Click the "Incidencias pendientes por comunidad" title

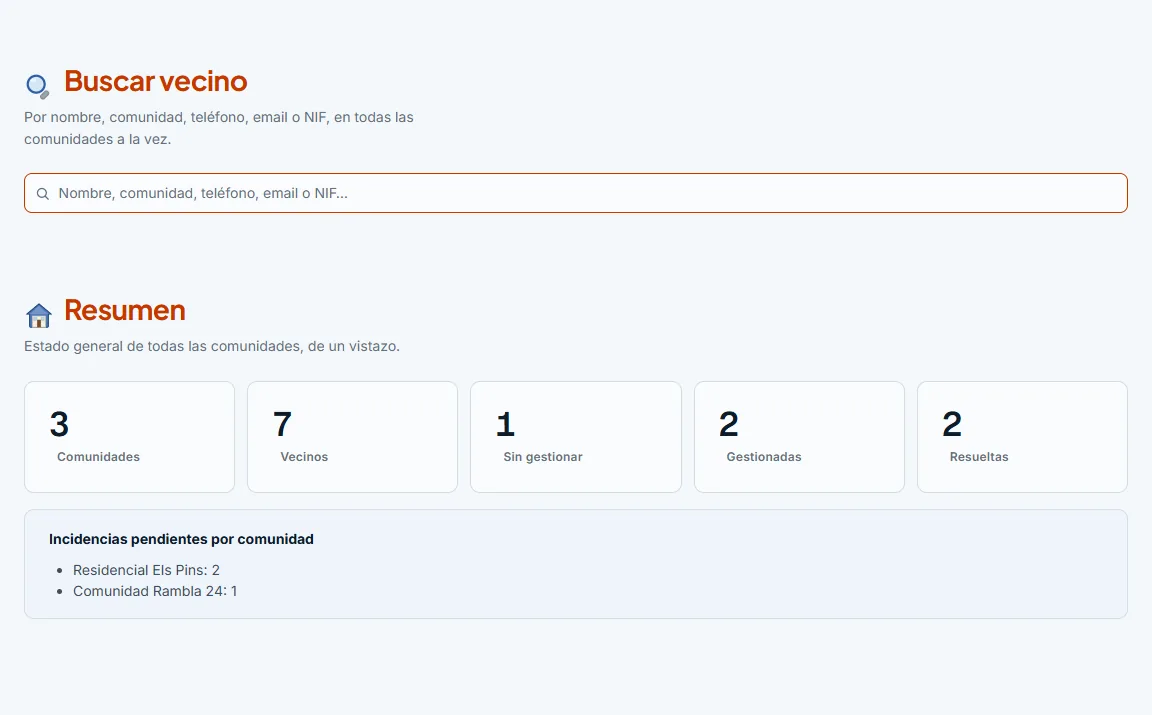(181, 539)
